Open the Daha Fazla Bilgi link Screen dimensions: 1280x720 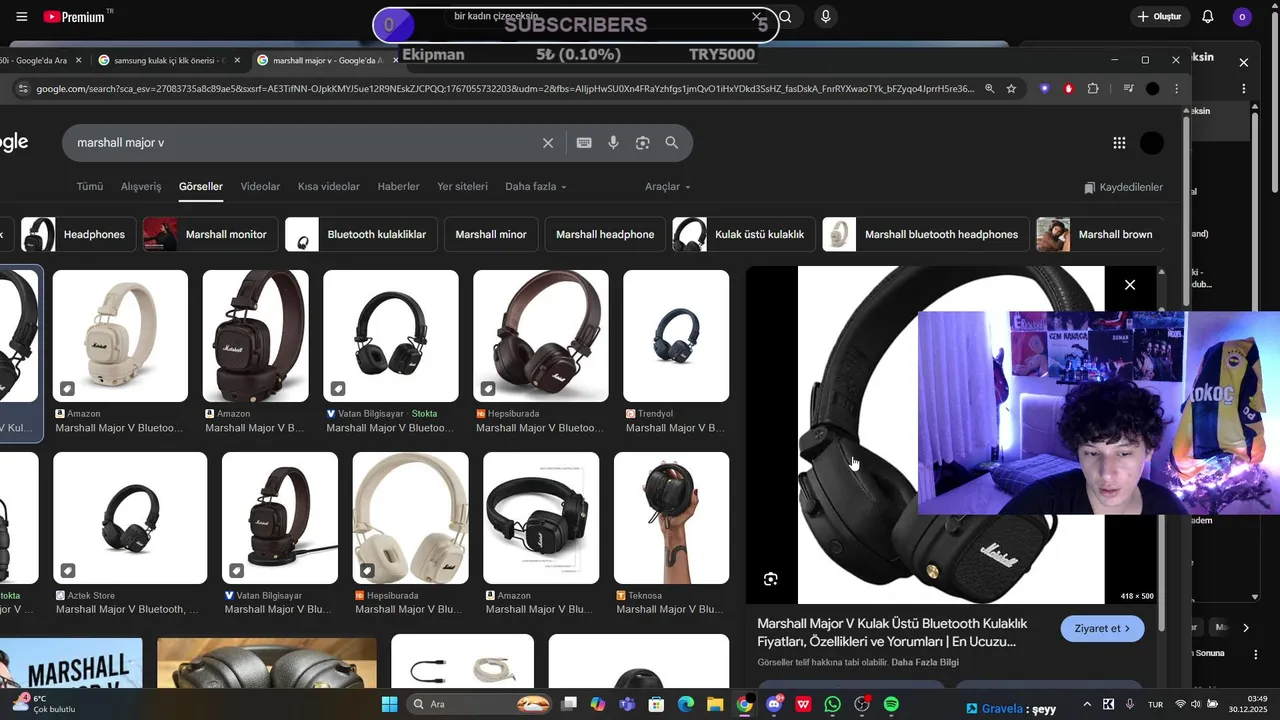pos(925,662)
